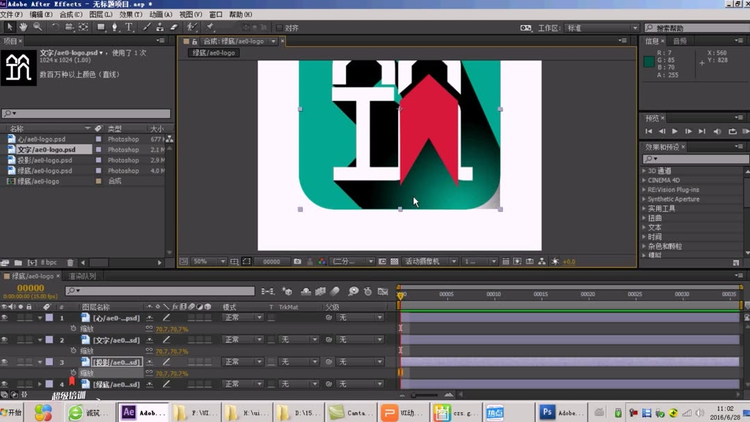Toggle scale stopwatch for layer 2
This screenshot has height=422, width=750.
(73, 351)
